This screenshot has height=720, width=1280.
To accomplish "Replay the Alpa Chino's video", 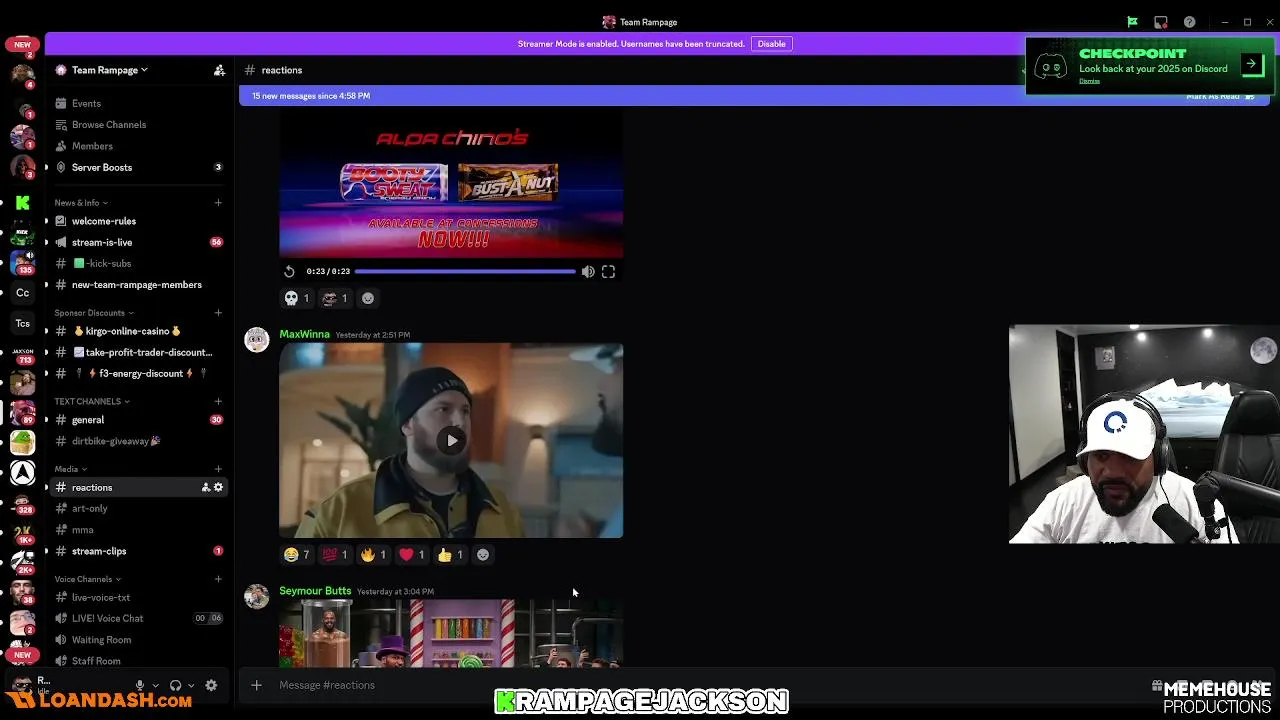I will [289, 271].
